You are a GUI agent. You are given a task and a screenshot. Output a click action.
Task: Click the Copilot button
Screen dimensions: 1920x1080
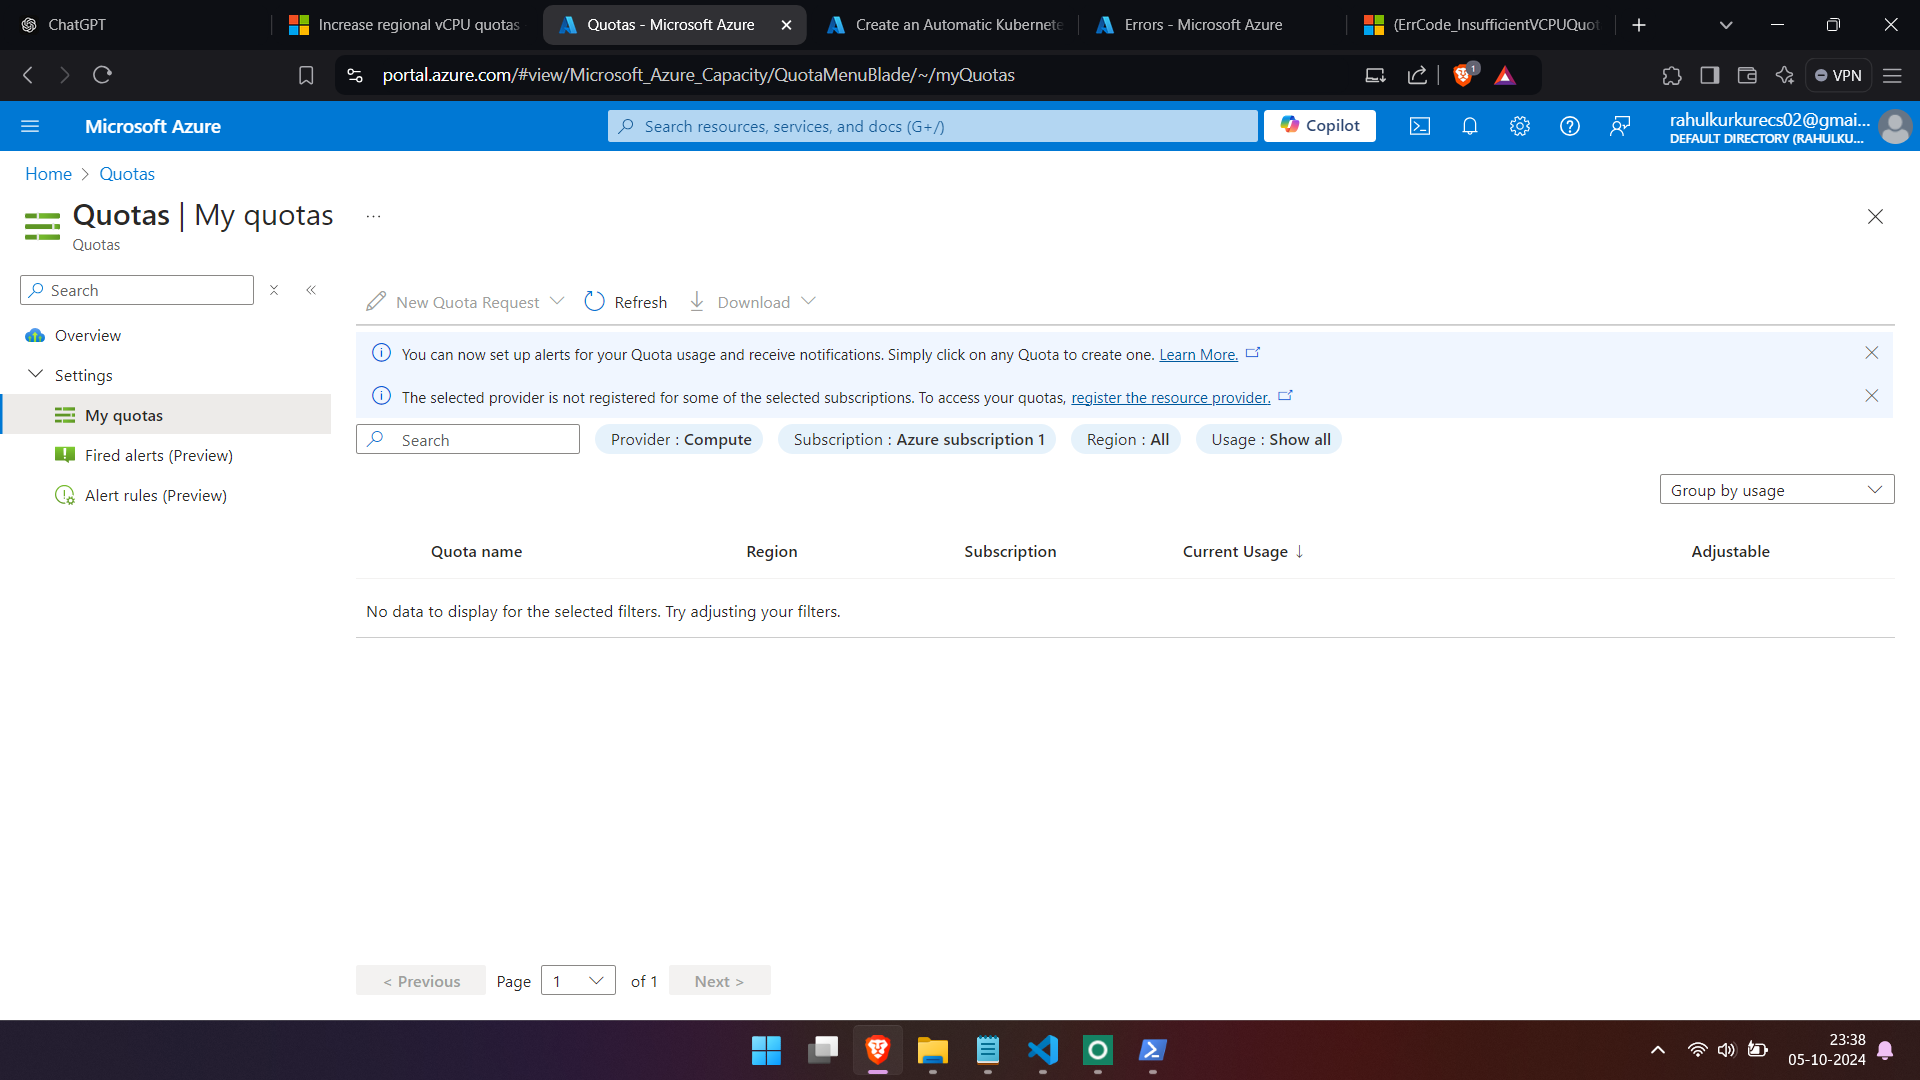(x=1319, y=126)
